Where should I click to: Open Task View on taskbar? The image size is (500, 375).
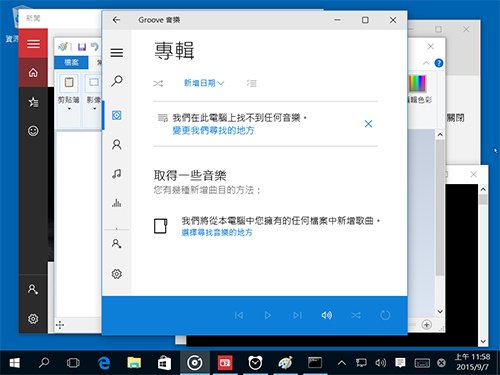click(73, 363)
